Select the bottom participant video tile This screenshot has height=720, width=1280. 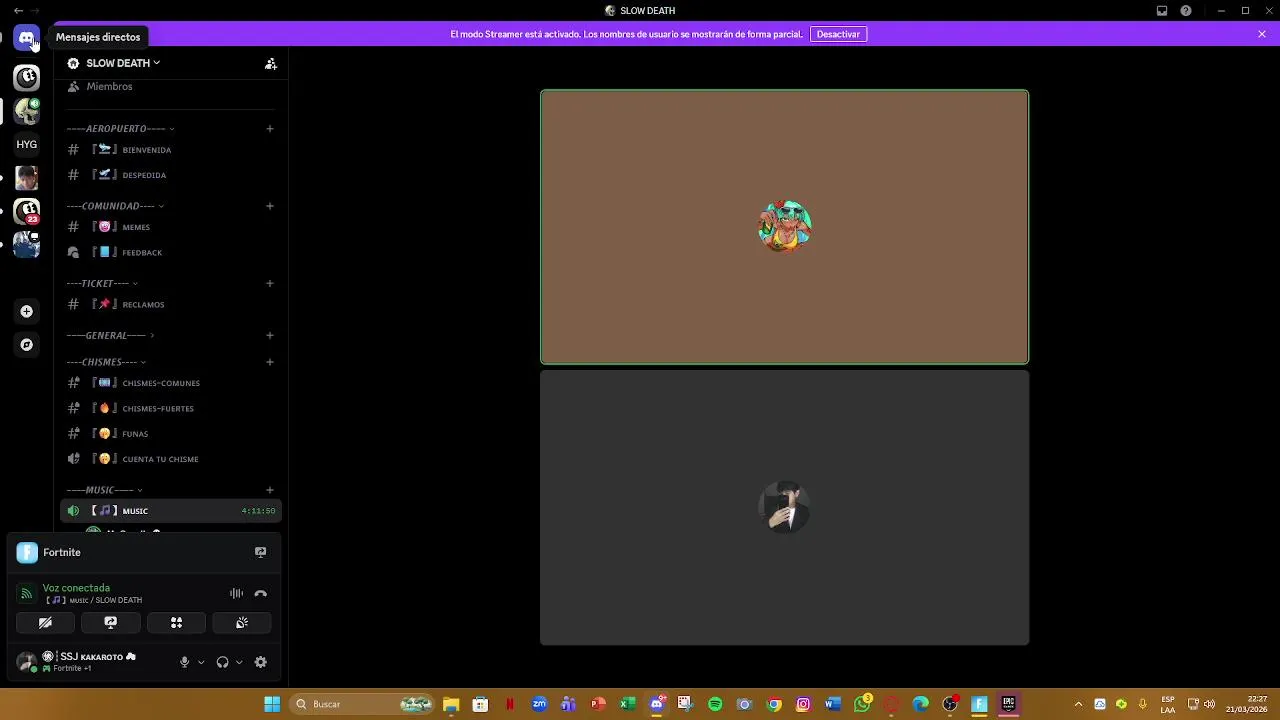point(784,508)
